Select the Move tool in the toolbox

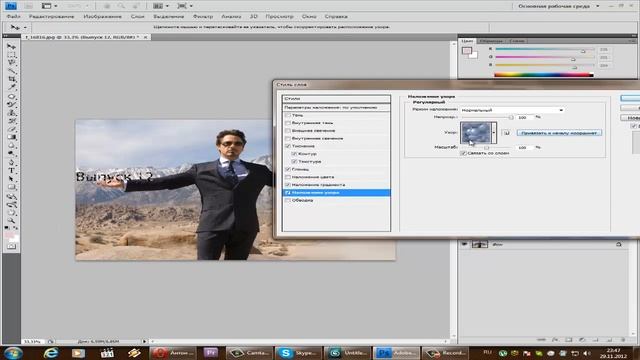pos(11,46)
